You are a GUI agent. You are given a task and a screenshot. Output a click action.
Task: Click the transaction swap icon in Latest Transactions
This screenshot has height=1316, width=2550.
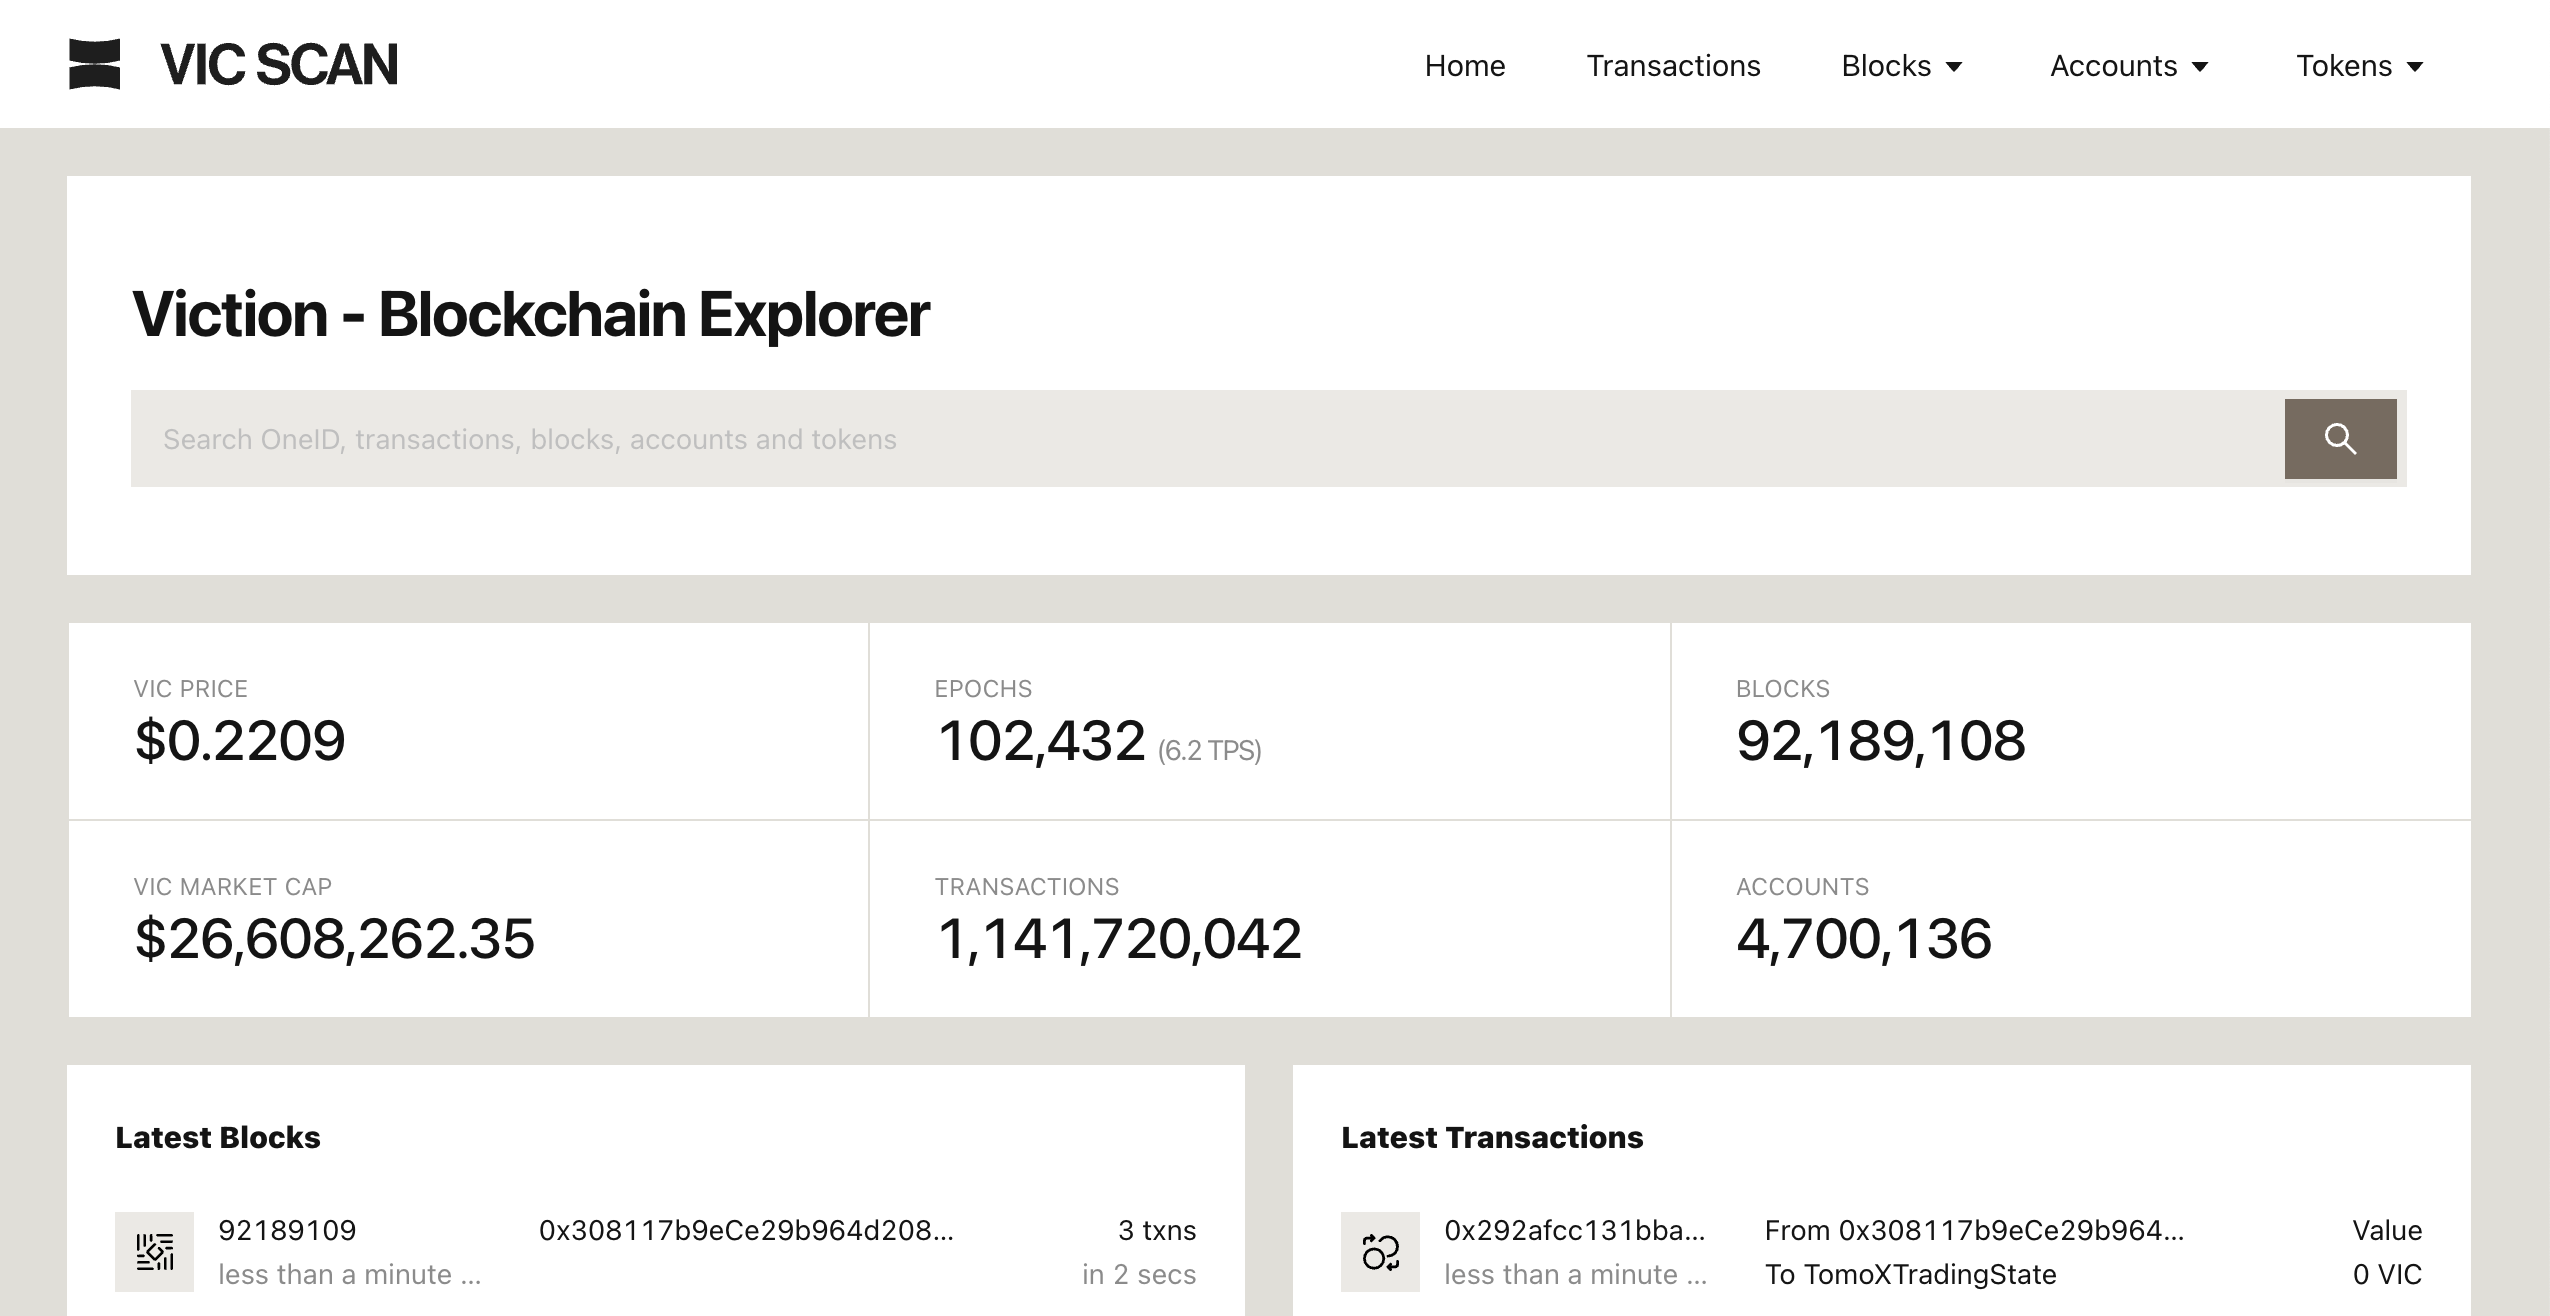pyautogui.click(x=1380, y=1251)
